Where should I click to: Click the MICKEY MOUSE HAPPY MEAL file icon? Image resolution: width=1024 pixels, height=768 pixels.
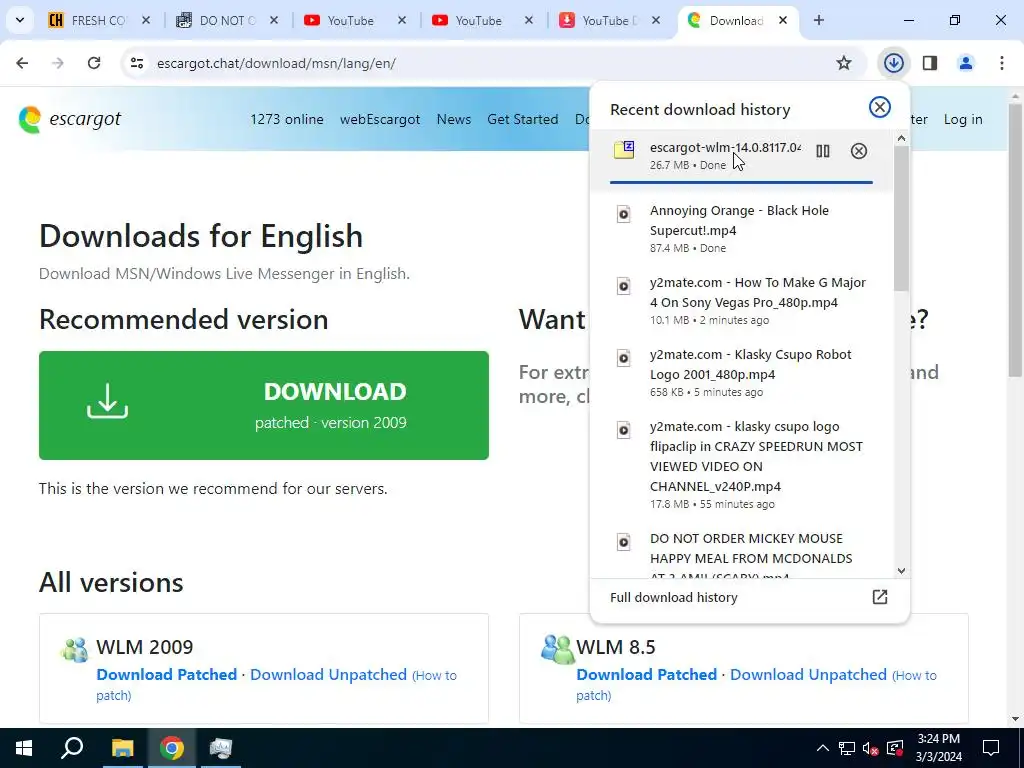point(624,541)
